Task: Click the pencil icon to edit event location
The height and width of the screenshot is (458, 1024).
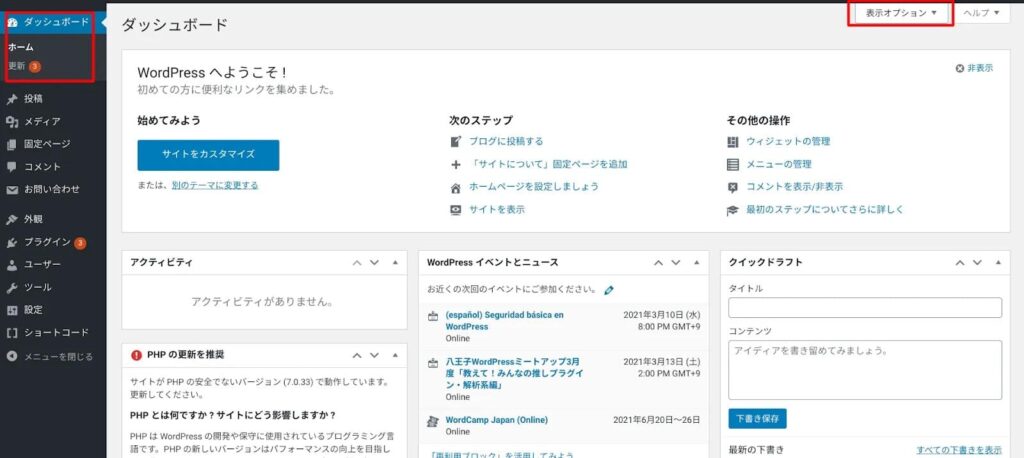Action: [609, 289]
